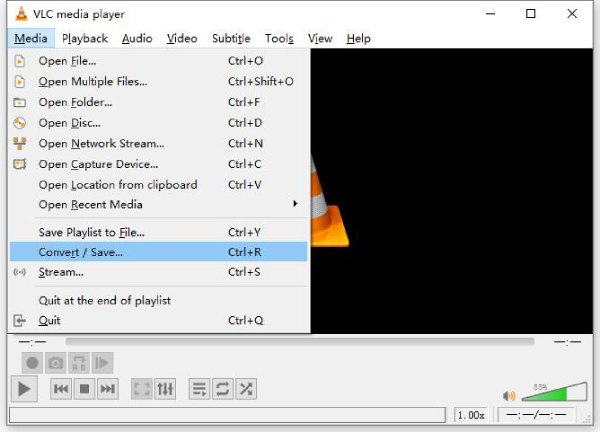Click the VLC cone title icon
The width and height of the screenshot is (600, 432).
coord(21,14)
